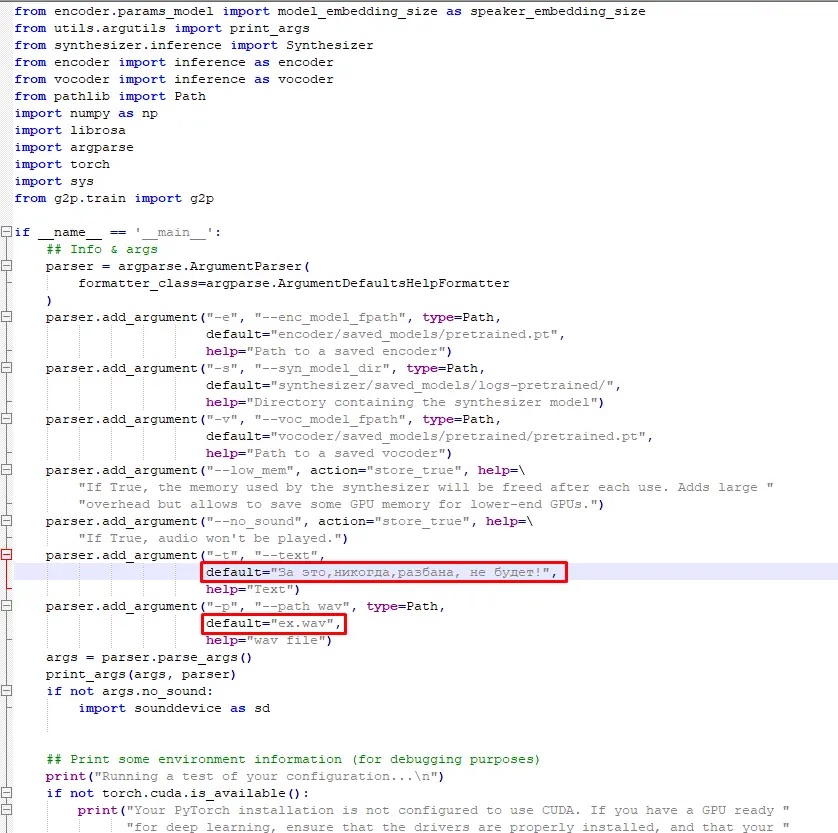Collapse the argparse.ArgumentParser( fold marker

(x=6, y=266)
